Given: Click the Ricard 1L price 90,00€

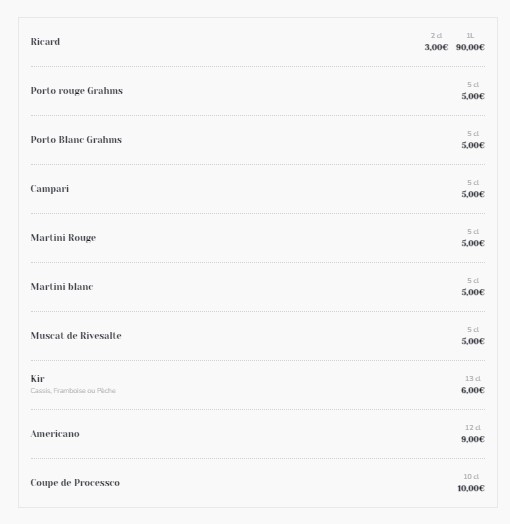Looking at the screenshot, I should pos(470,47).
